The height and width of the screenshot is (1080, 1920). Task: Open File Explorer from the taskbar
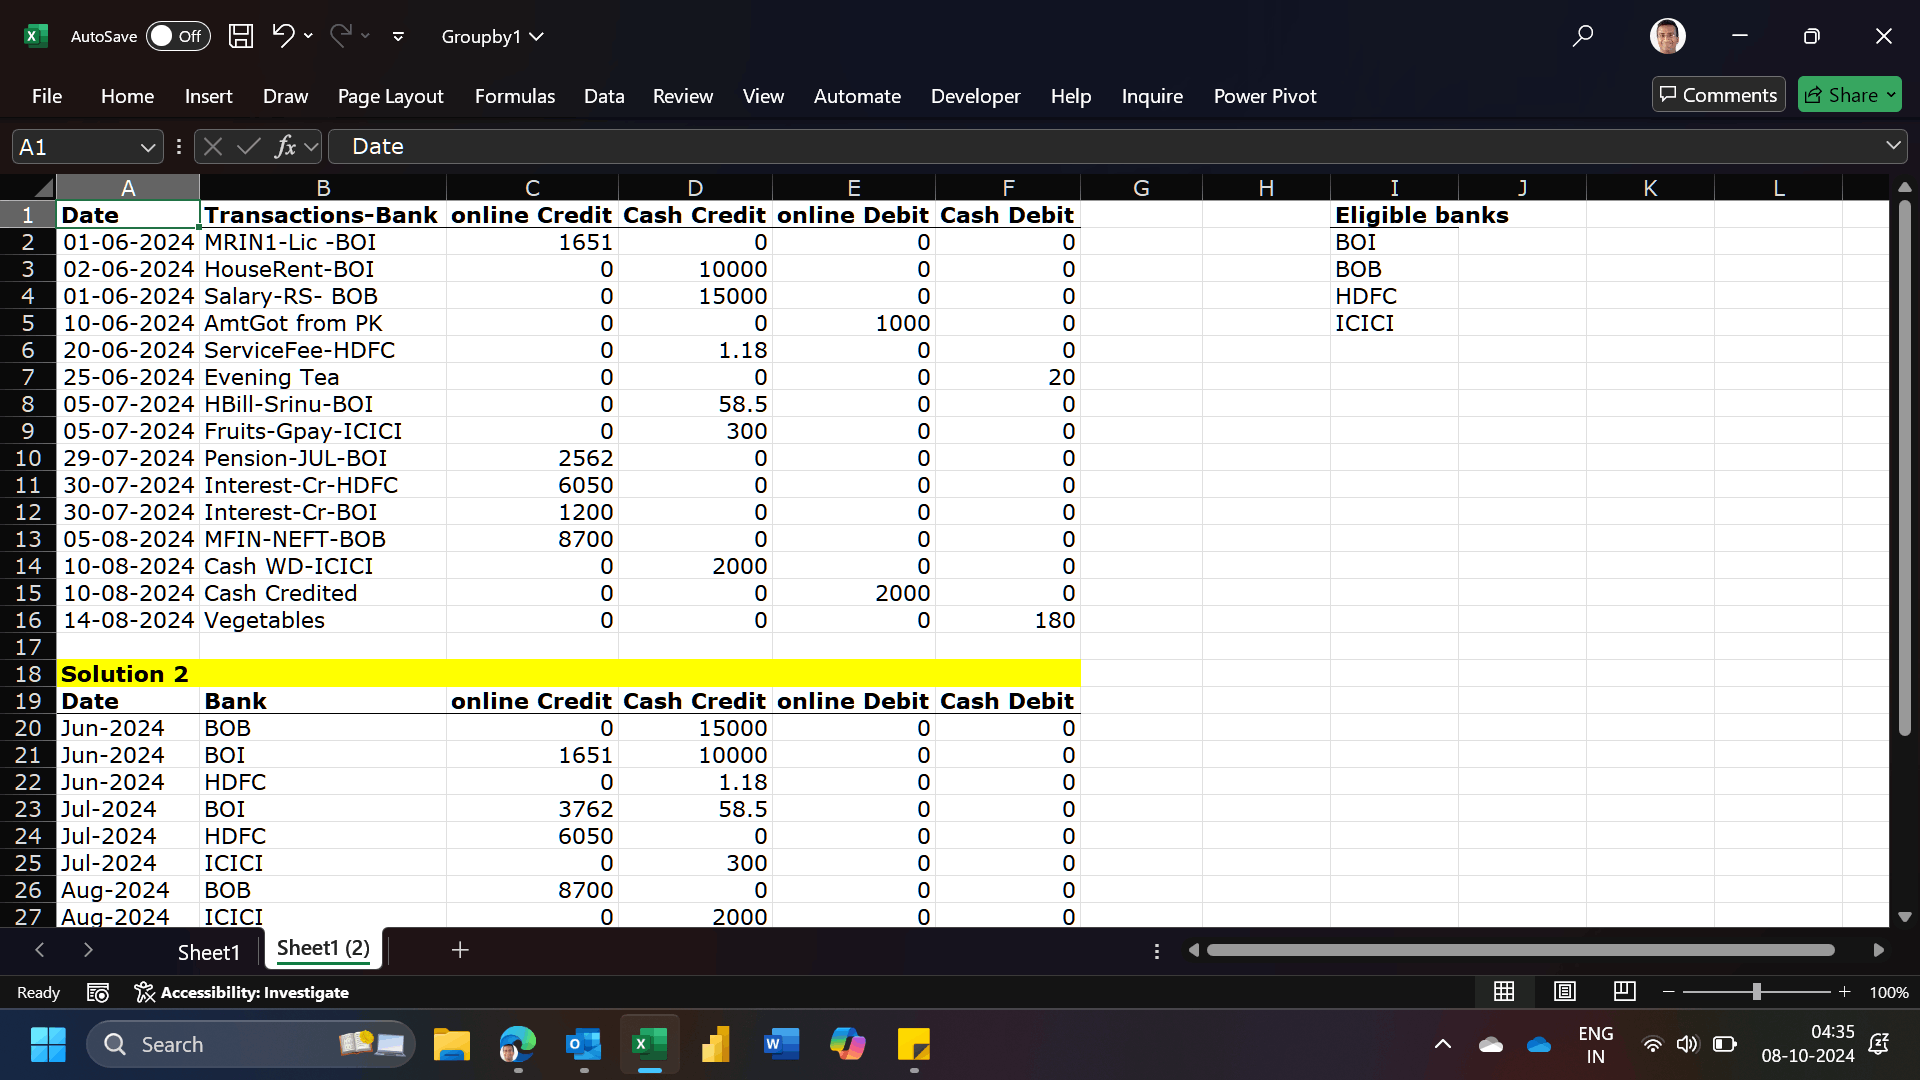click(452, 1045)
